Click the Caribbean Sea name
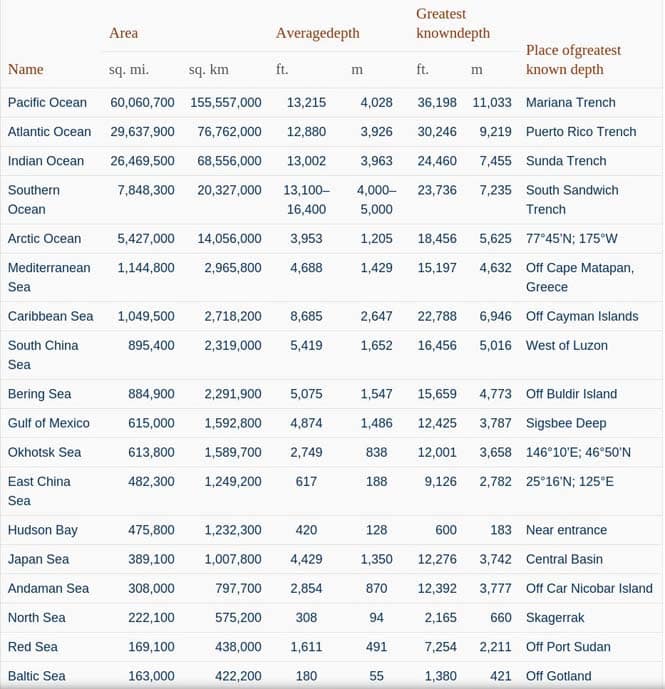Image resolution: width=665 pixels, height=689 pixels. click(51, 316)
